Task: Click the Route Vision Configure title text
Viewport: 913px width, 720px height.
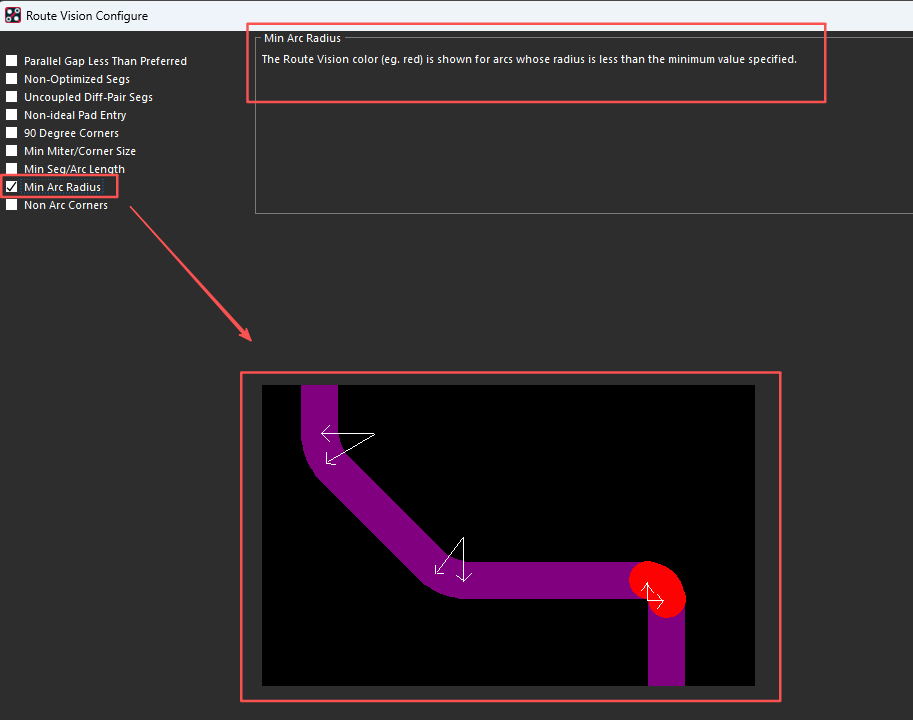Action: coord(87,15)
